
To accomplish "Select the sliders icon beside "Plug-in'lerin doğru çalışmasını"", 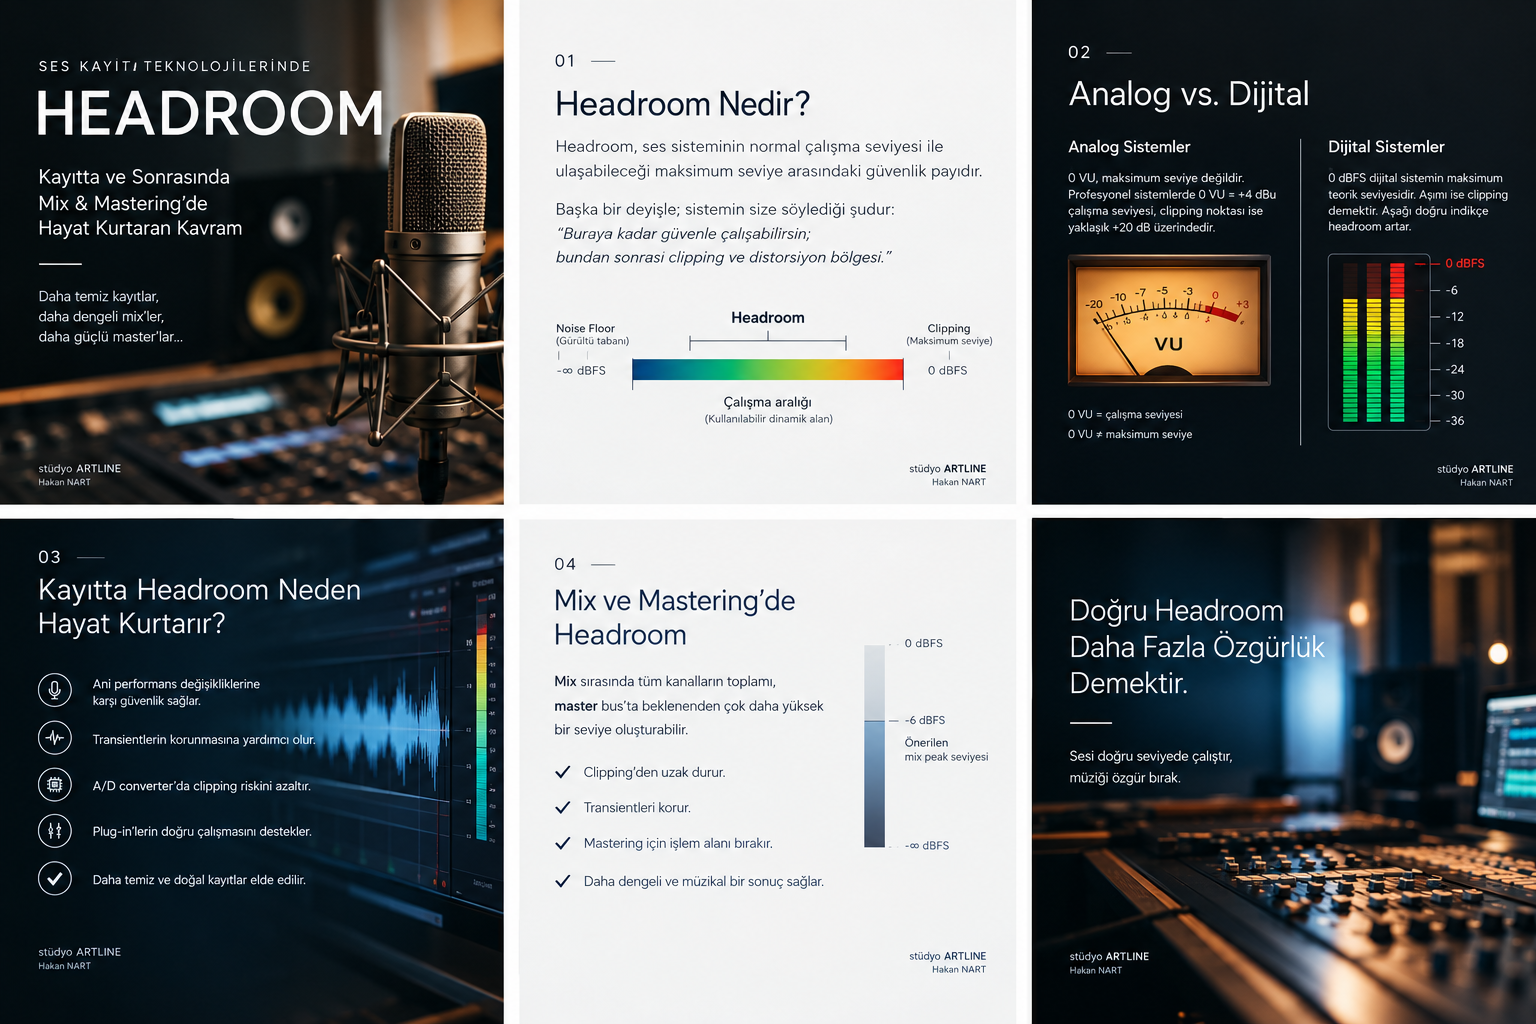I will point(55,830).
